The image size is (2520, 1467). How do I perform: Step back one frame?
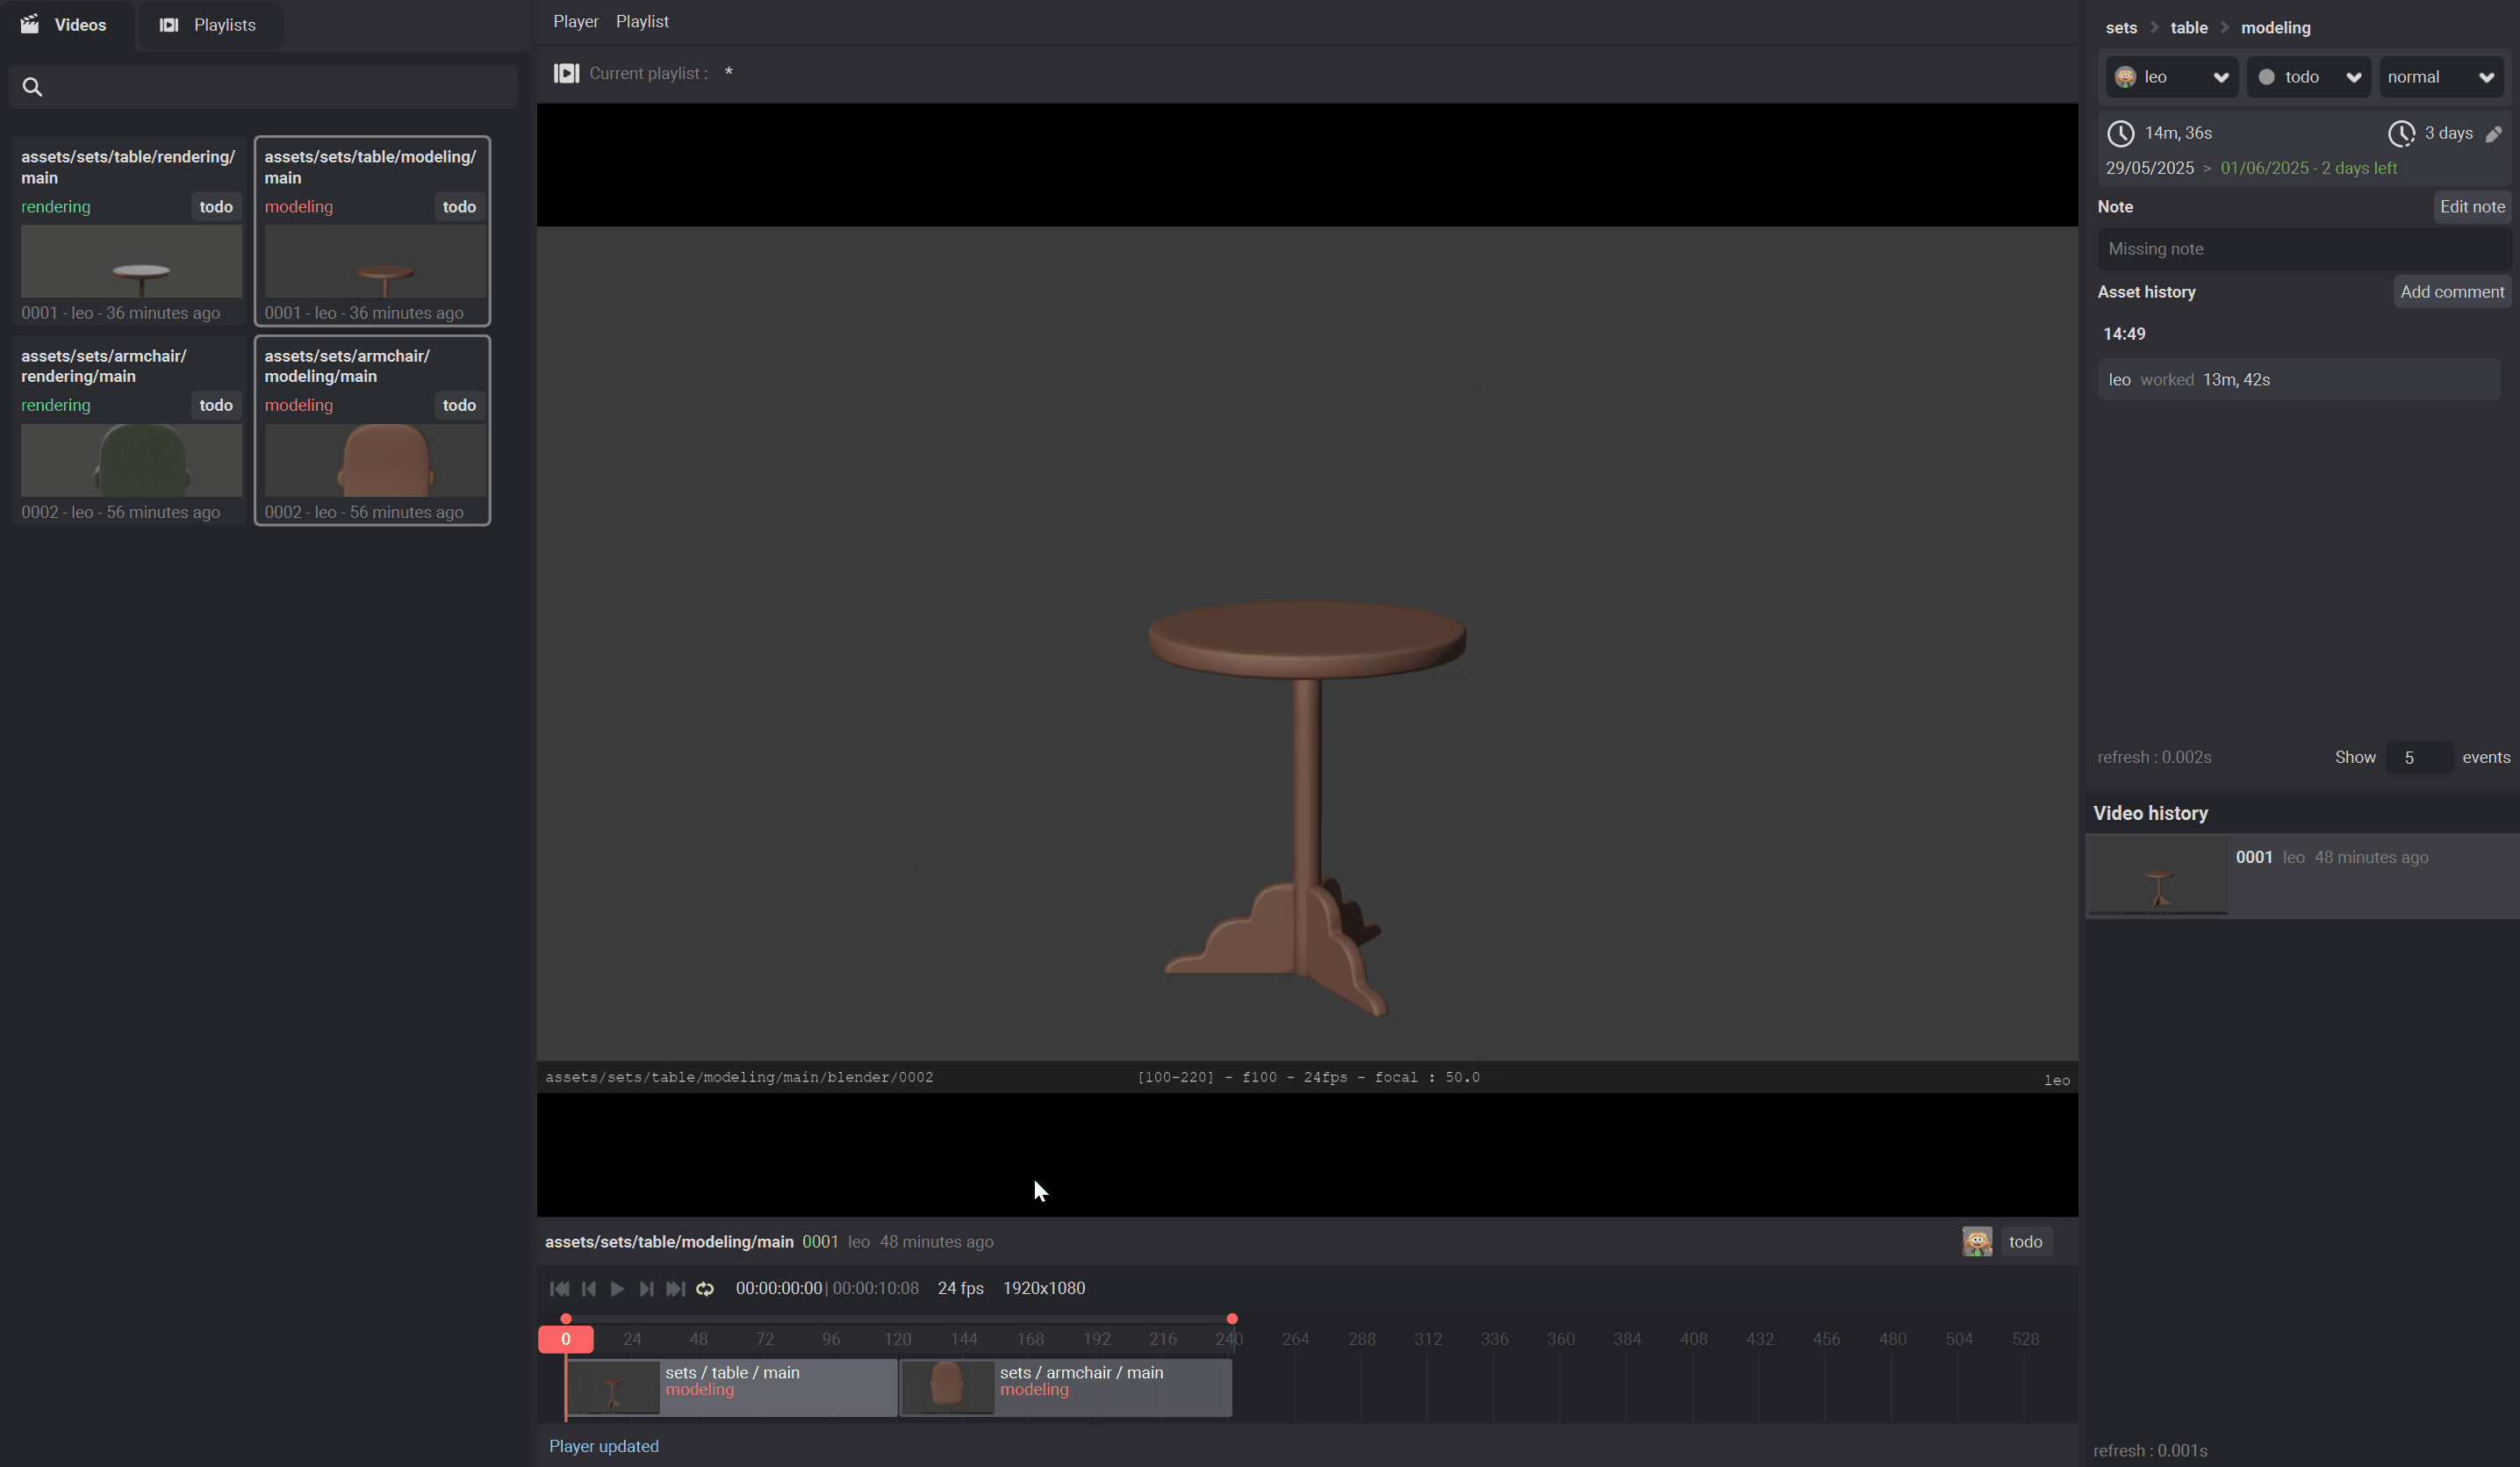coord(589,1289)
